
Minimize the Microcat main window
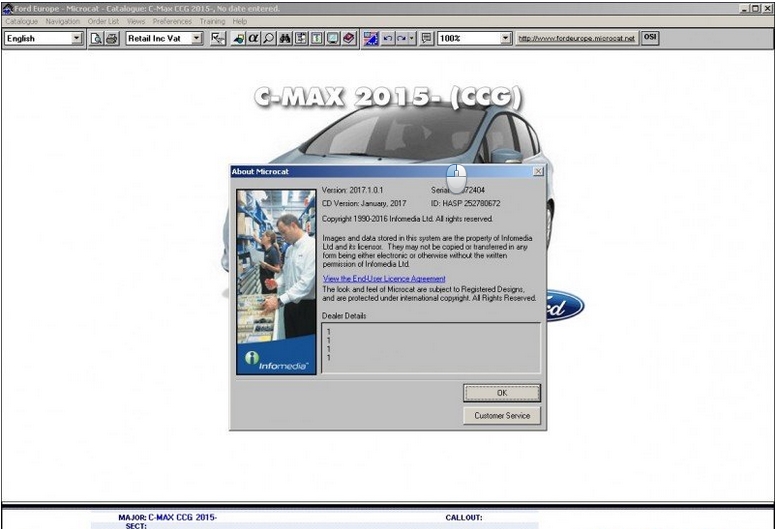745,8
